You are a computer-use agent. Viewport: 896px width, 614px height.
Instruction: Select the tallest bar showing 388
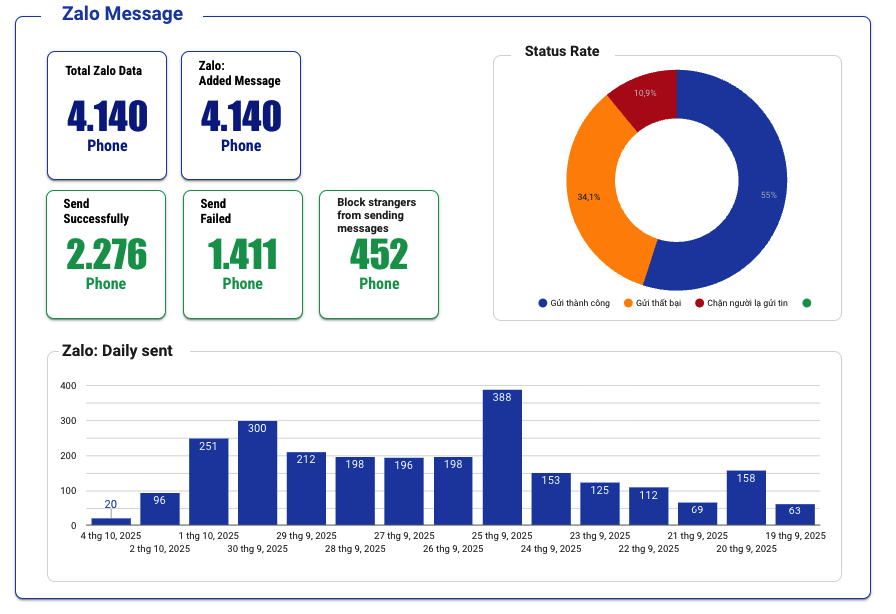[x=502, y=458]
